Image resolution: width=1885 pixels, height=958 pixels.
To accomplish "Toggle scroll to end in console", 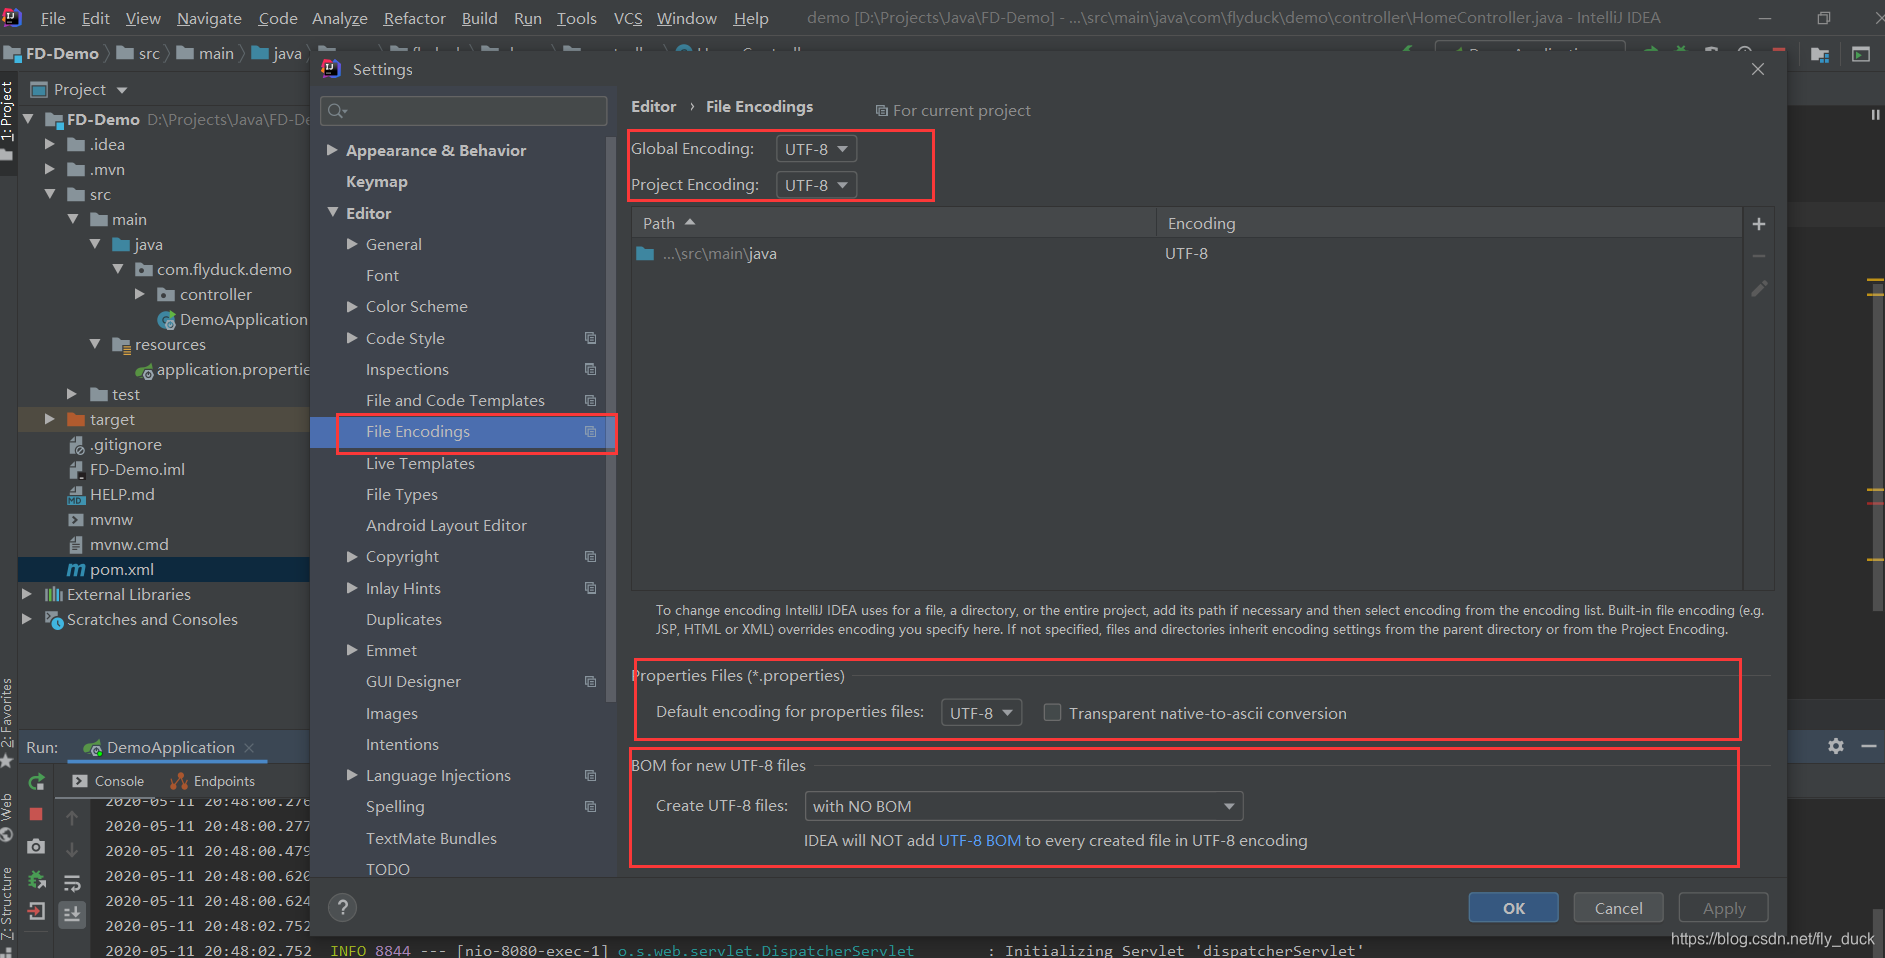I will pos(72,914).
